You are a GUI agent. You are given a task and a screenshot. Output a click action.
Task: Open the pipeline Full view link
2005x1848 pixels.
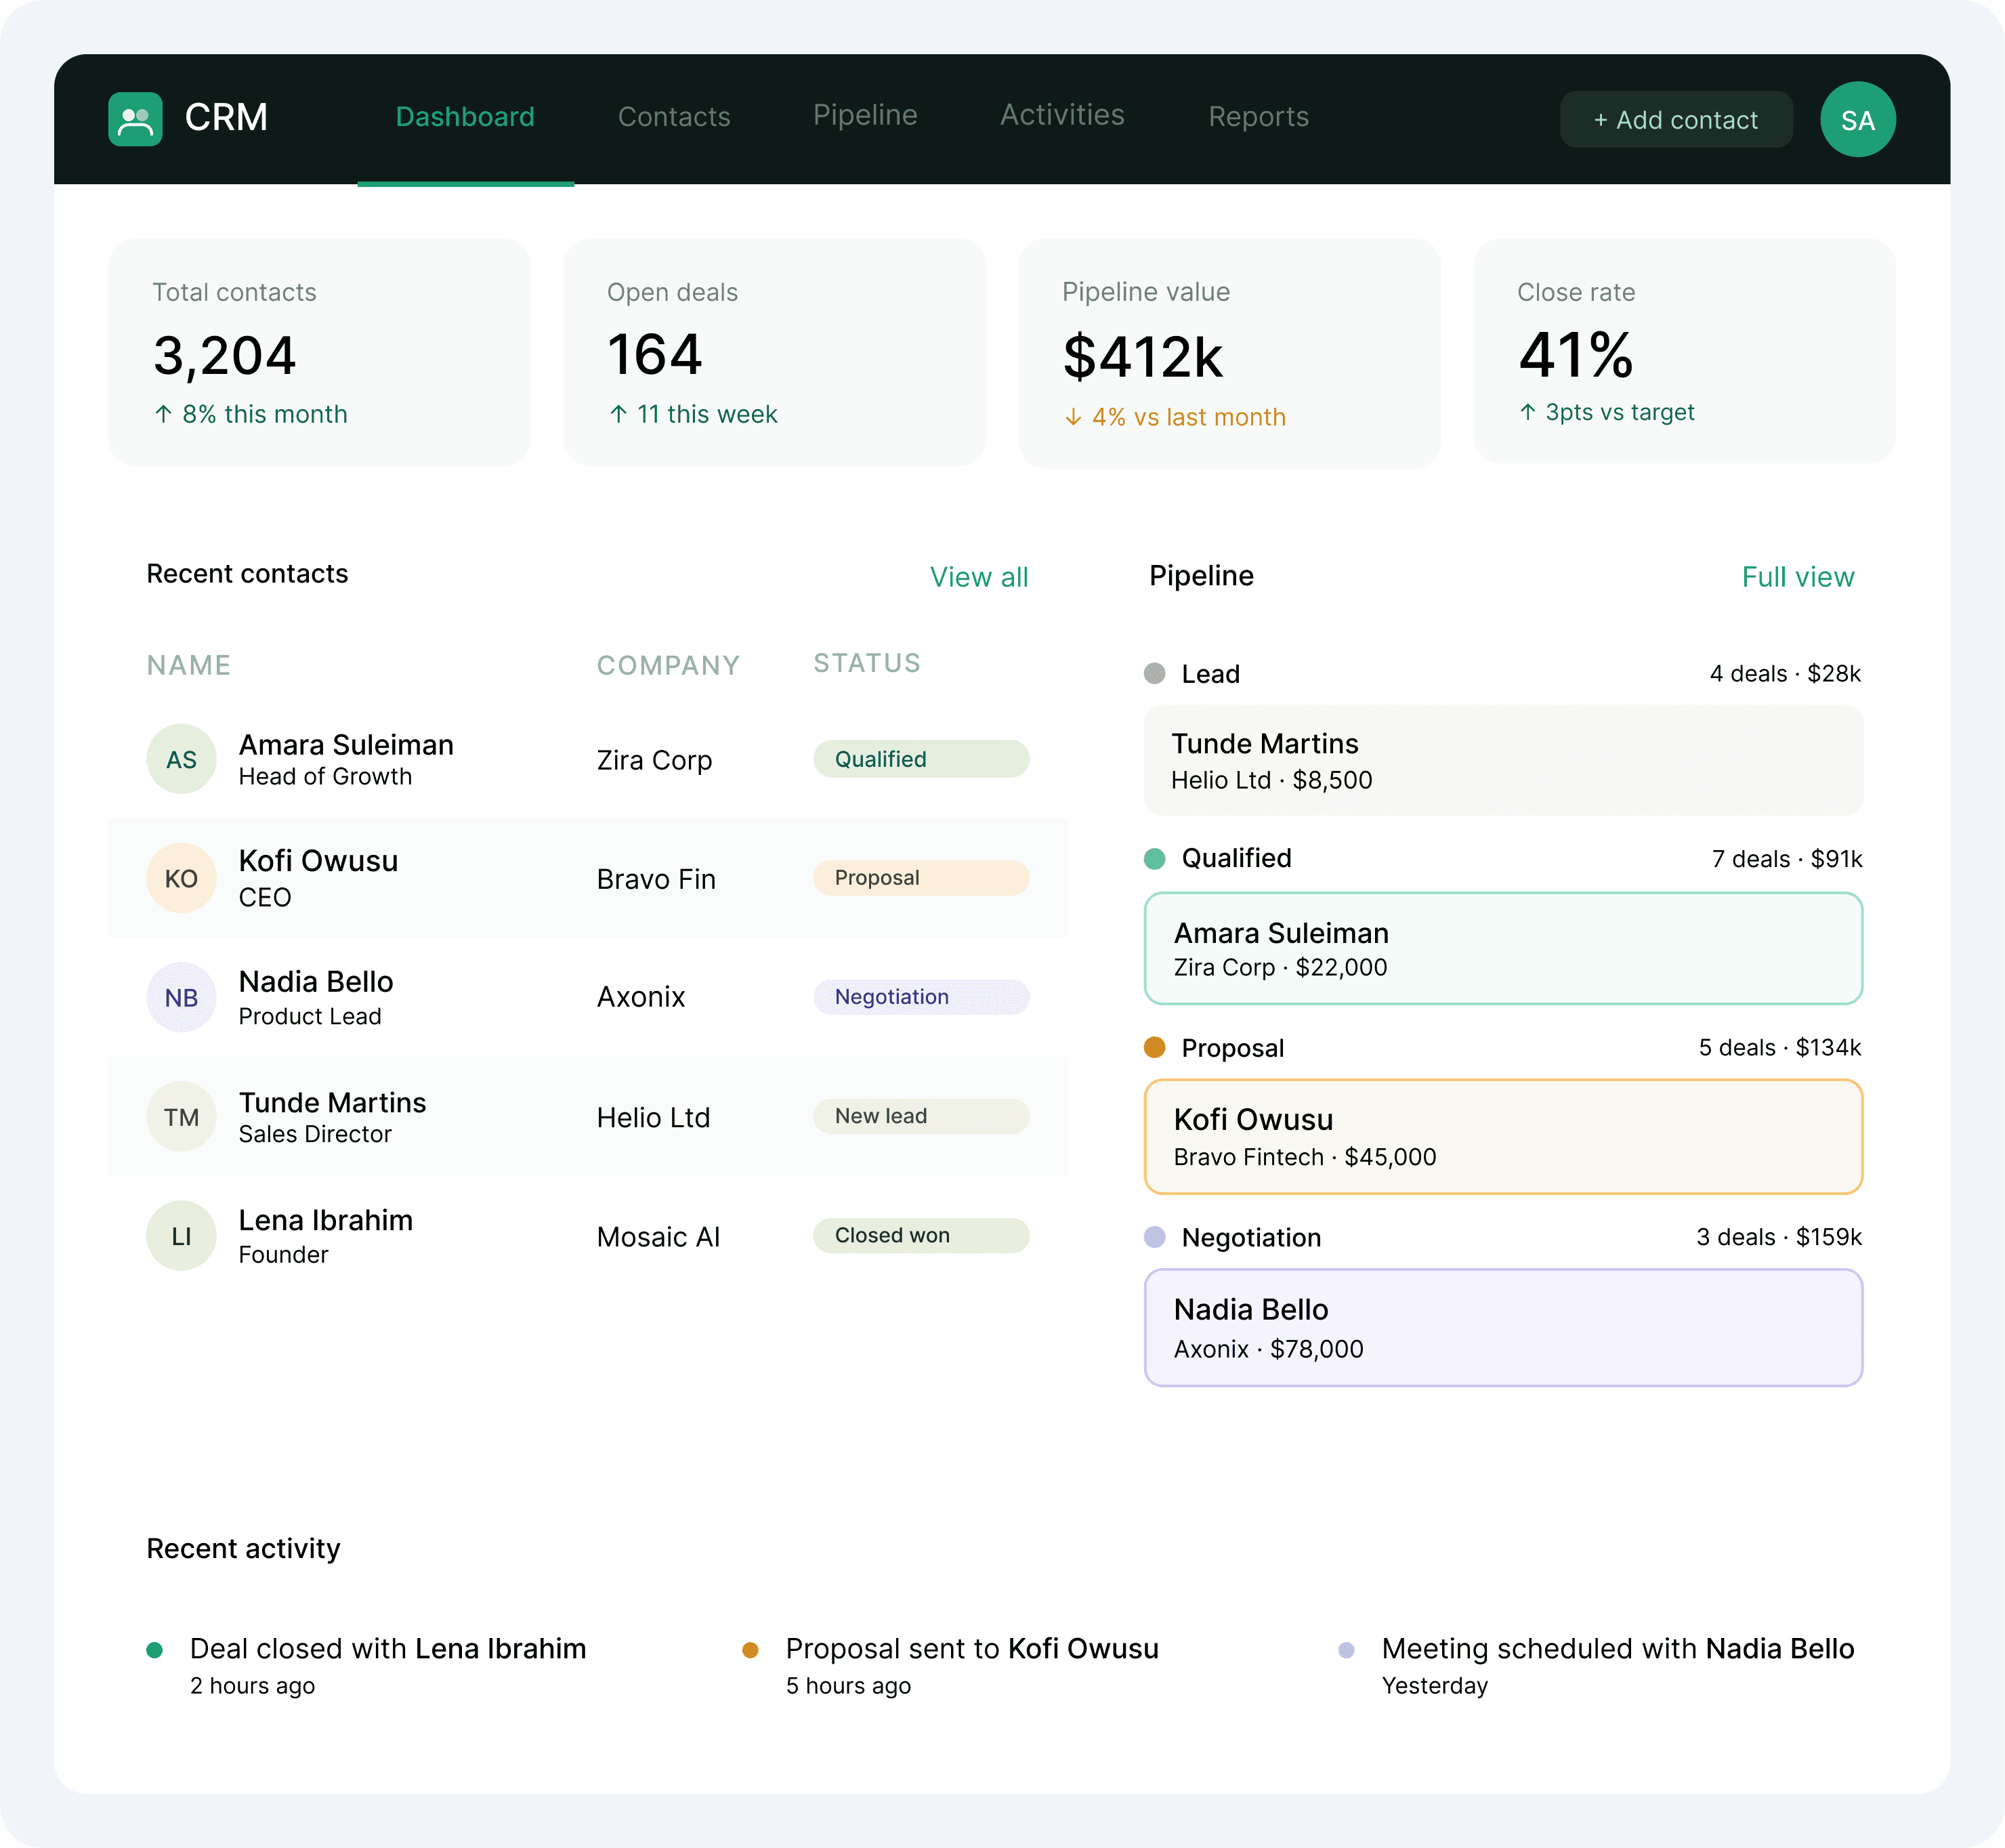point(1797,577)
